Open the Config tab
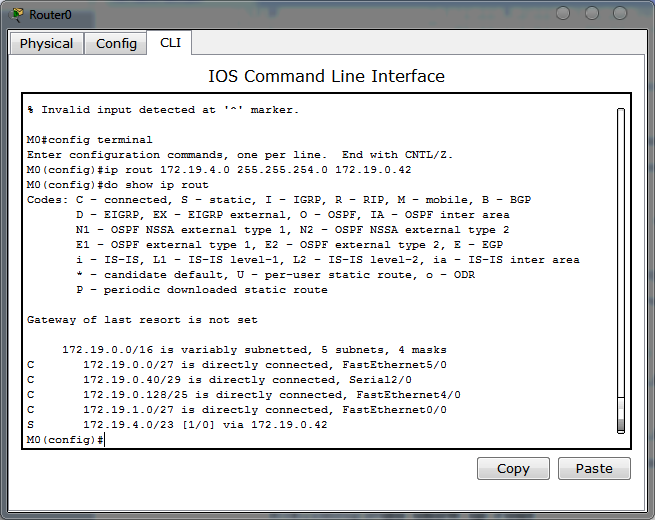655x520 pixels. click(116, 44)
